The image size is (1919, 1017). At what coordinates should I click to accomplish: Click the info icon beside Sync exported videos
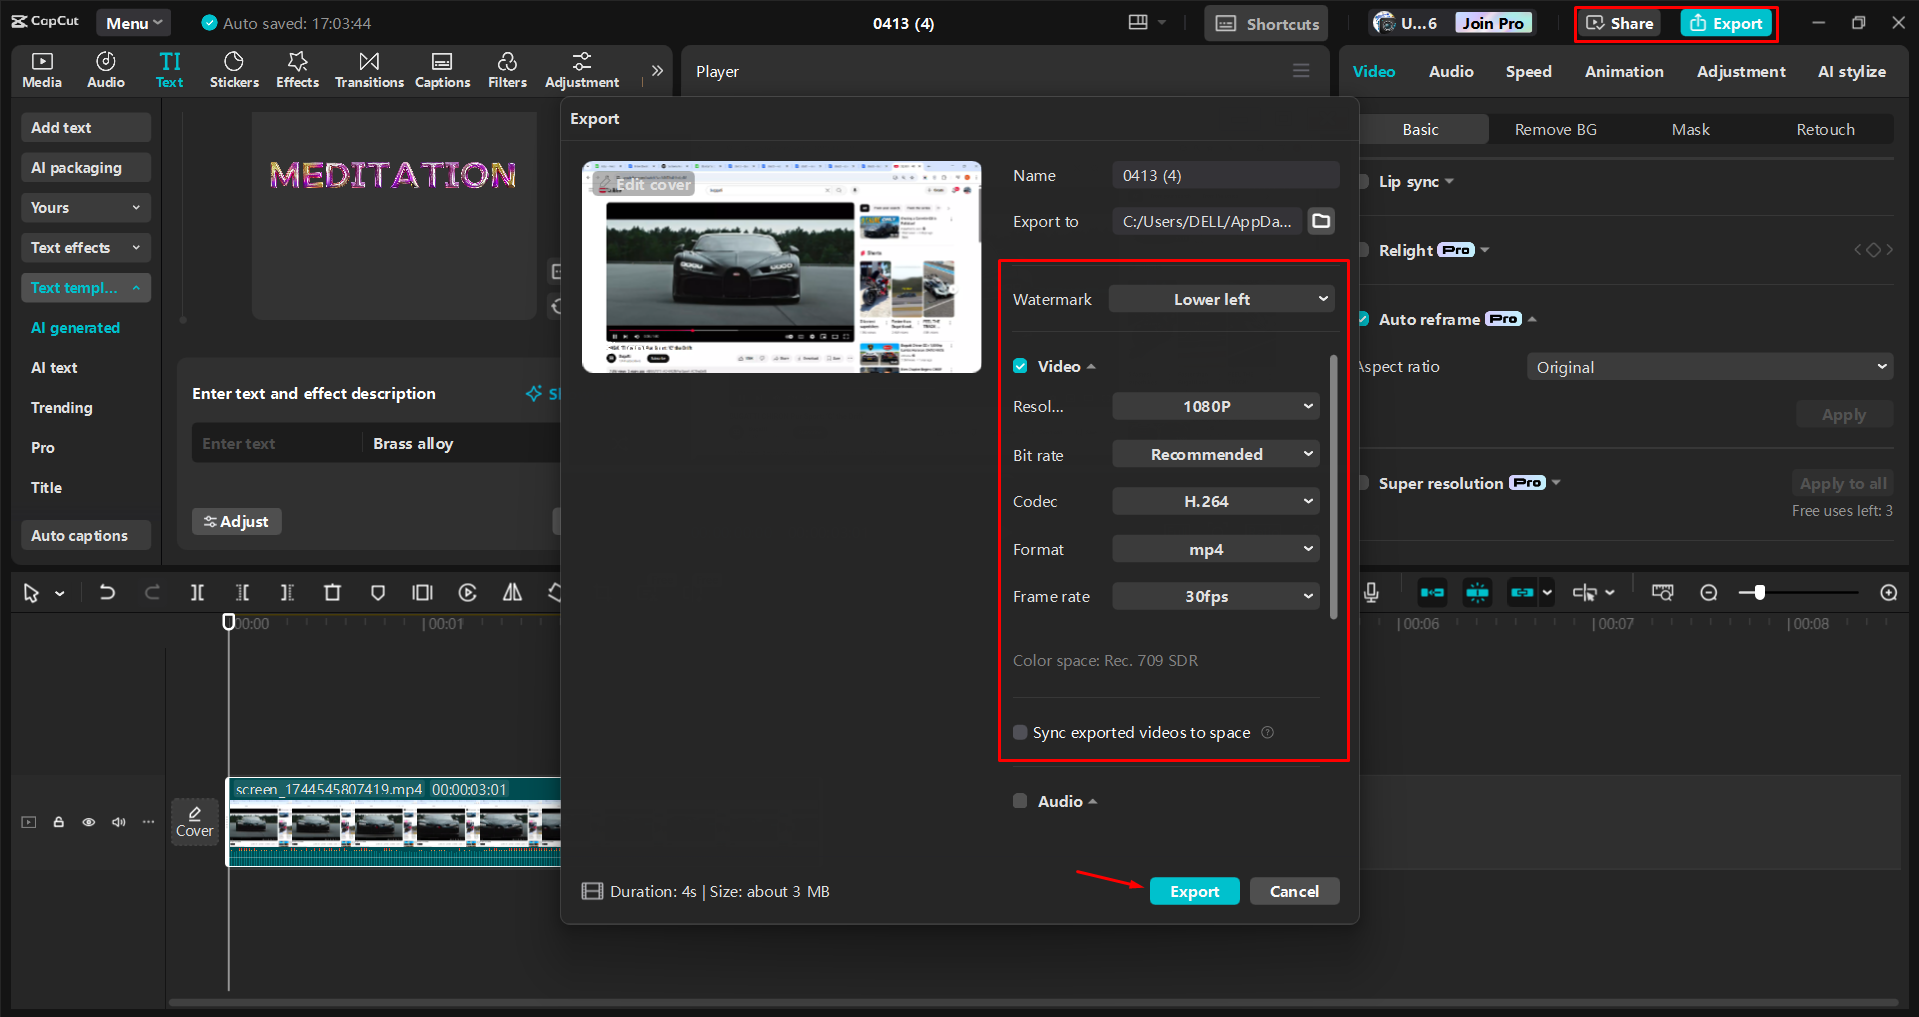pyautogui.click(x=1268, y=733)
